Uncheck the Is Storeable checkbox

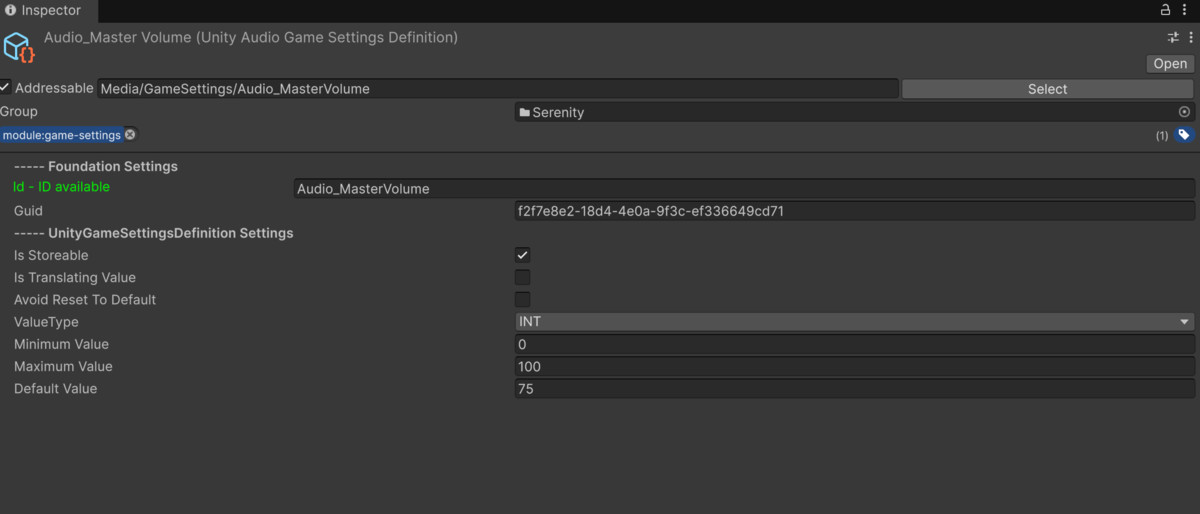[x=522, y=255]
